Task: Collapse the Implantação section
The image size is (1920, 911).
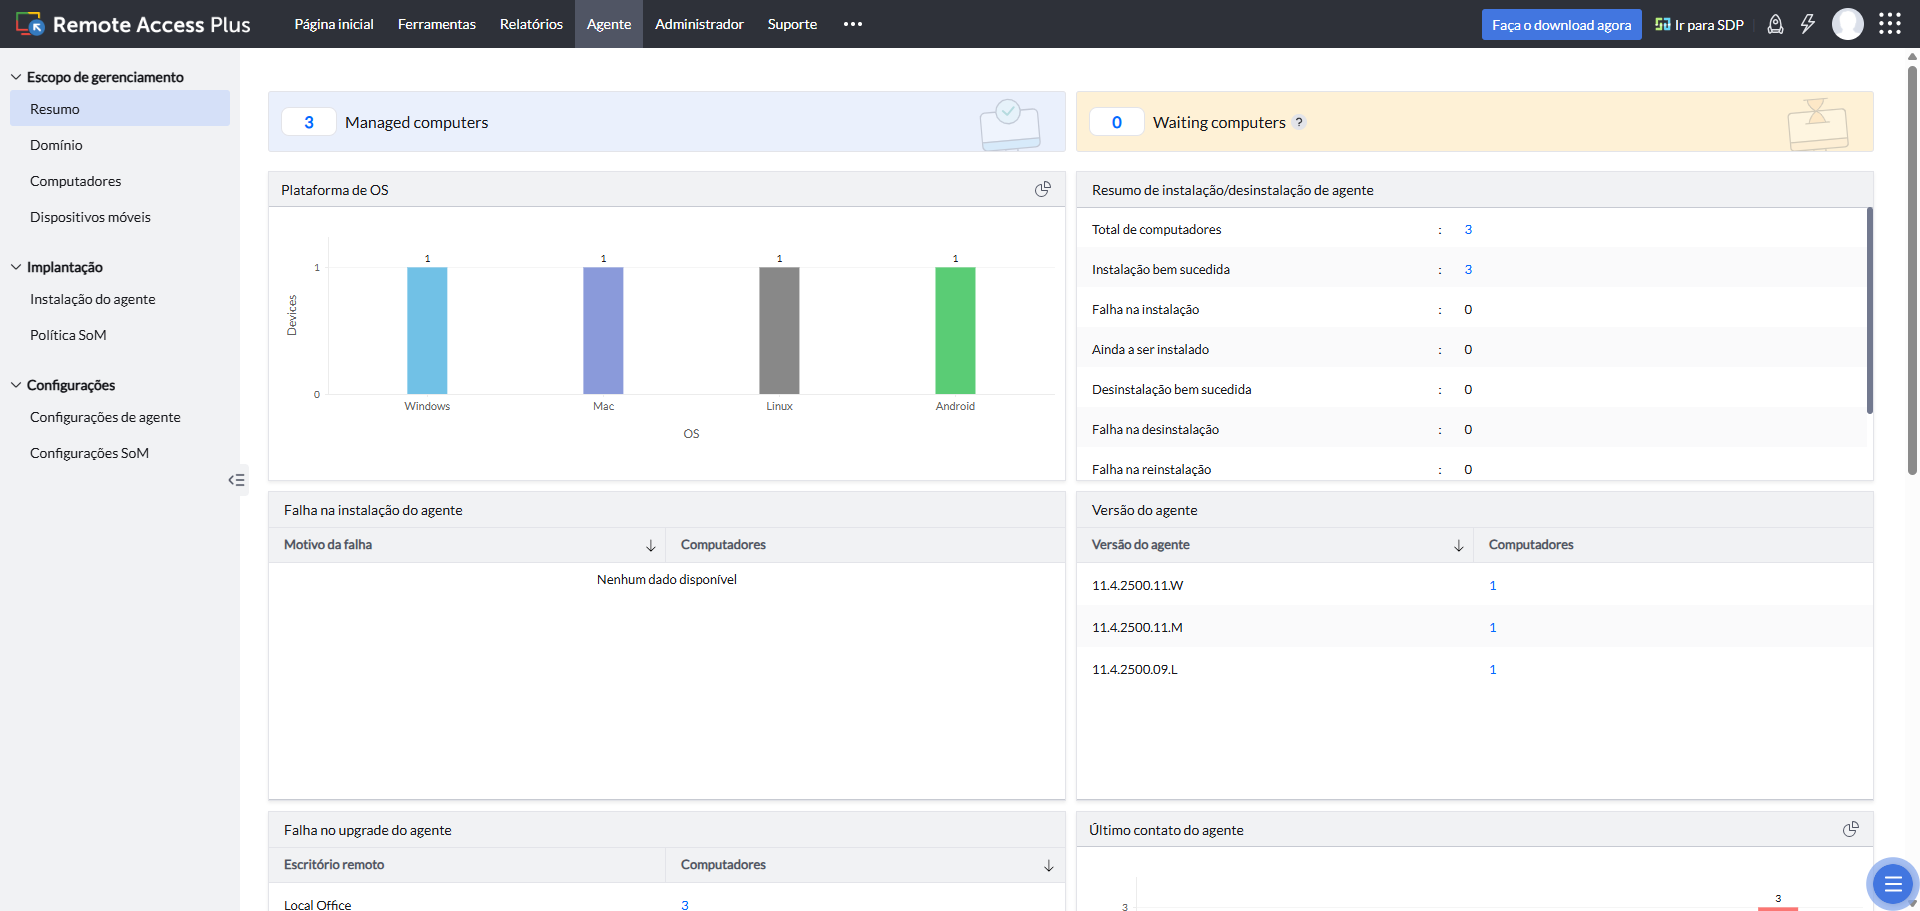Action: [16, 267]
